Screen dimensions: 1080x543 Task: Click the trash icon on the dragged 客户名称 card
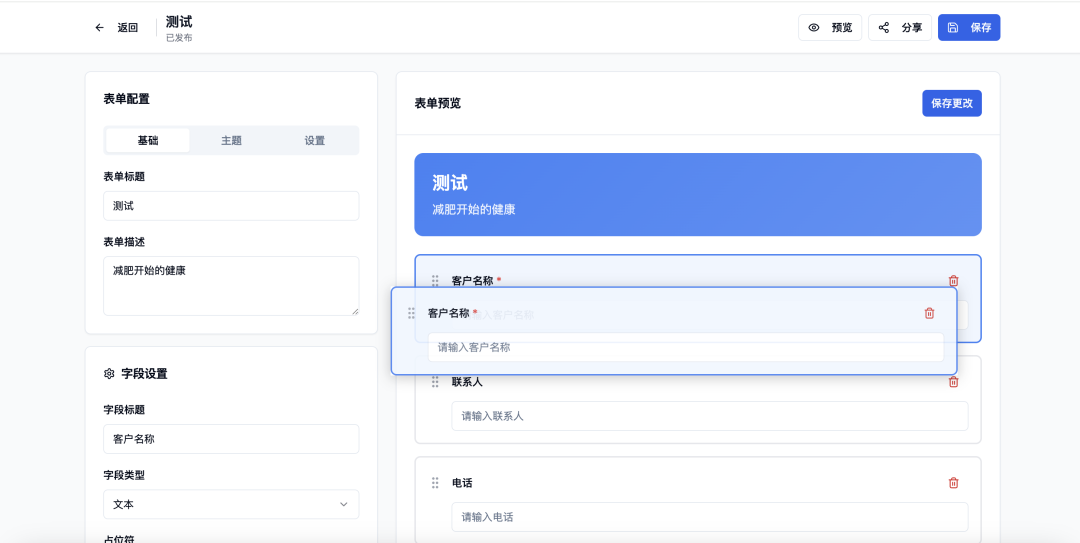pyautogui.click(x=929, y=313)
